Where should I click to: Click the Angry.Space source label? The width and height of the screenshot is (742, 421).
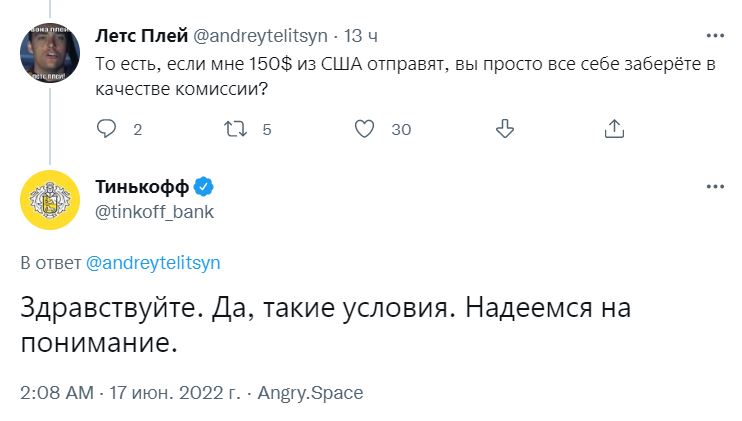(310, 393)
